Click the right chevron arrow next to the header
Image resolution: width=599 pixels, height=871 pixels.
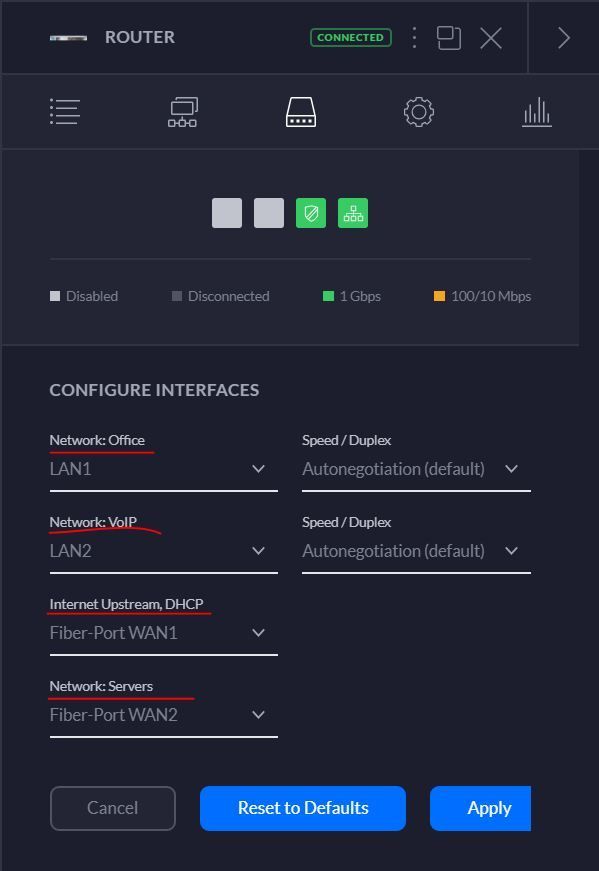coord(564,38)
